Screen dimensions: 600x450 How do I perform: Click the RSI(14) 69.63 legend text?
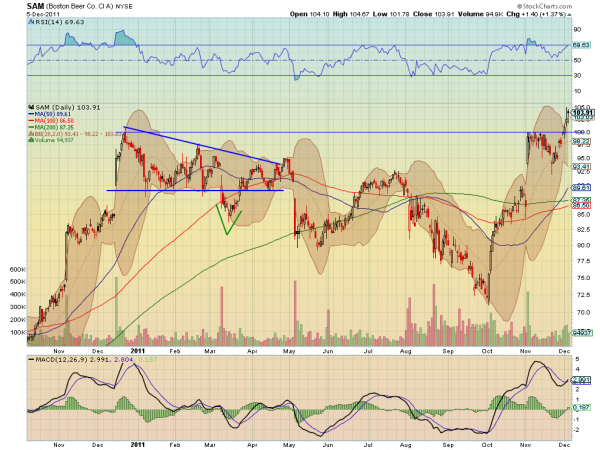[x=60, y=22]
